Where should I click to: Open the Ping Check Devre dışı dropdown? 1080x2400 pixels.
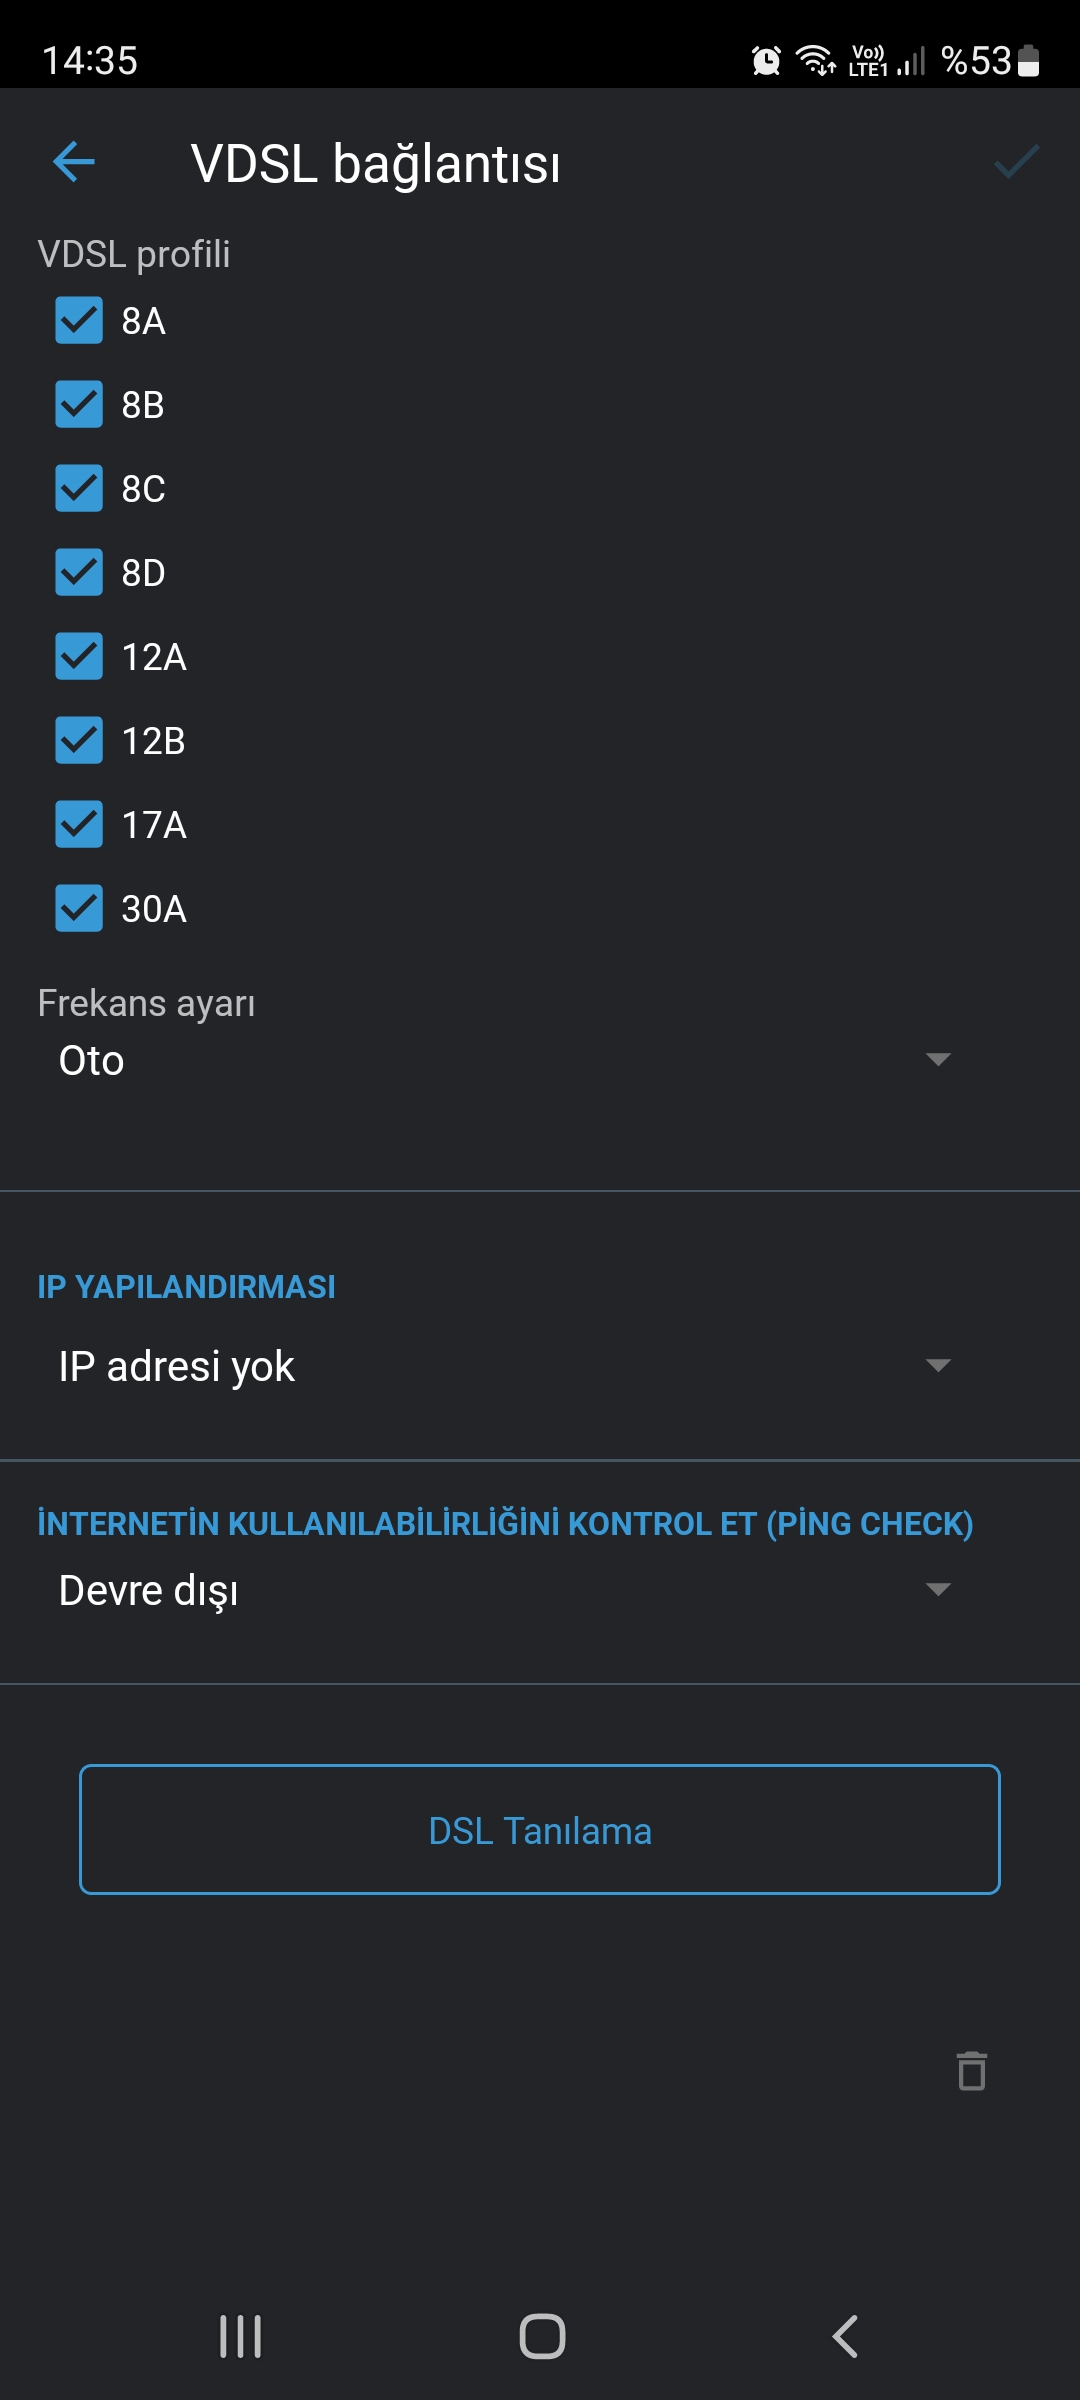[505, 1590]
